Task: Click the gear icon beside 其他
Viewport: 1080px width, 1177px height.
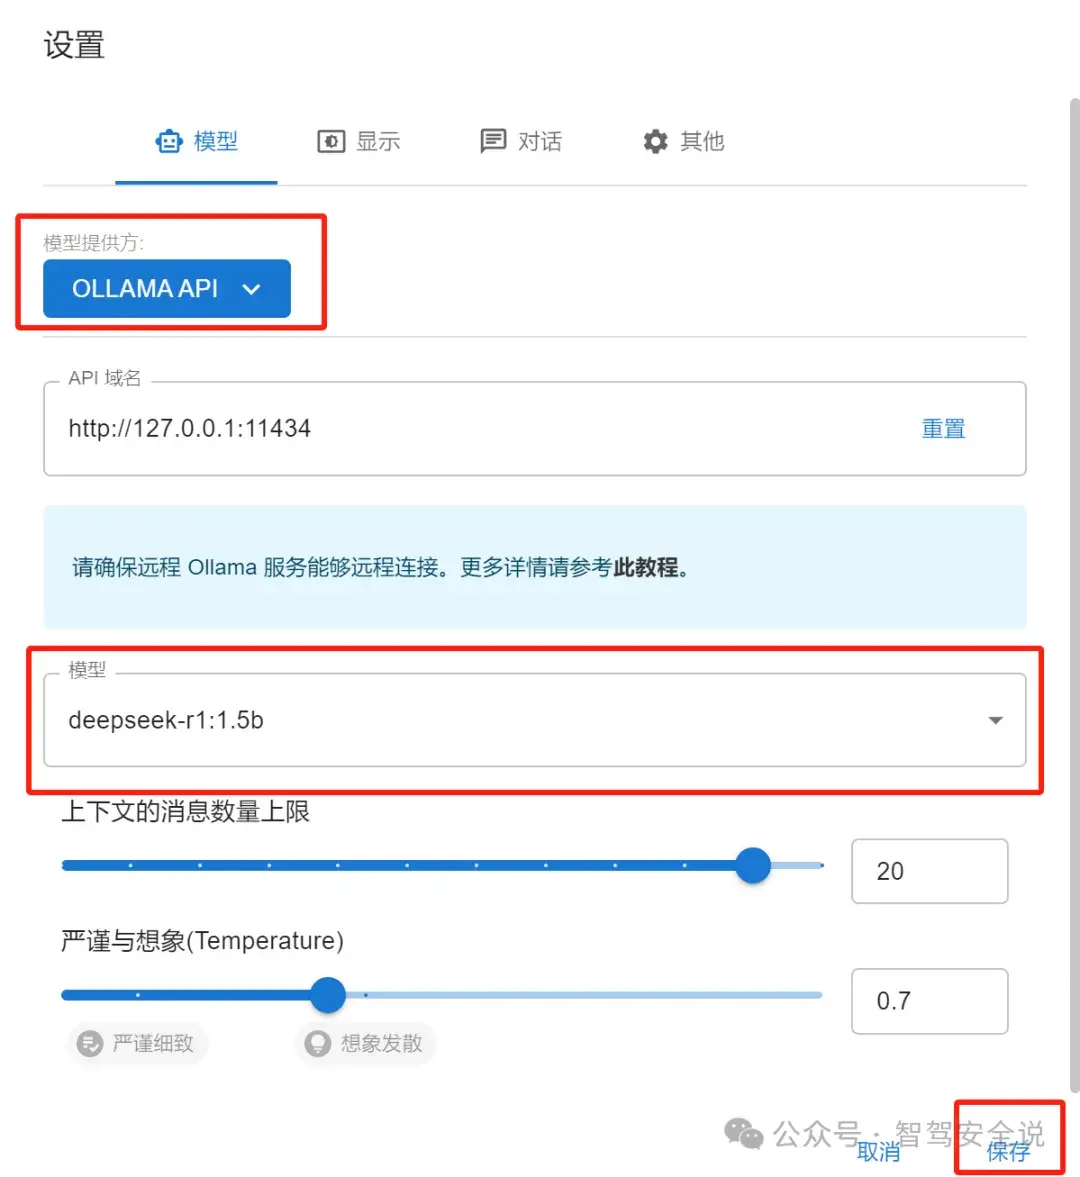Action: point(655,141)
